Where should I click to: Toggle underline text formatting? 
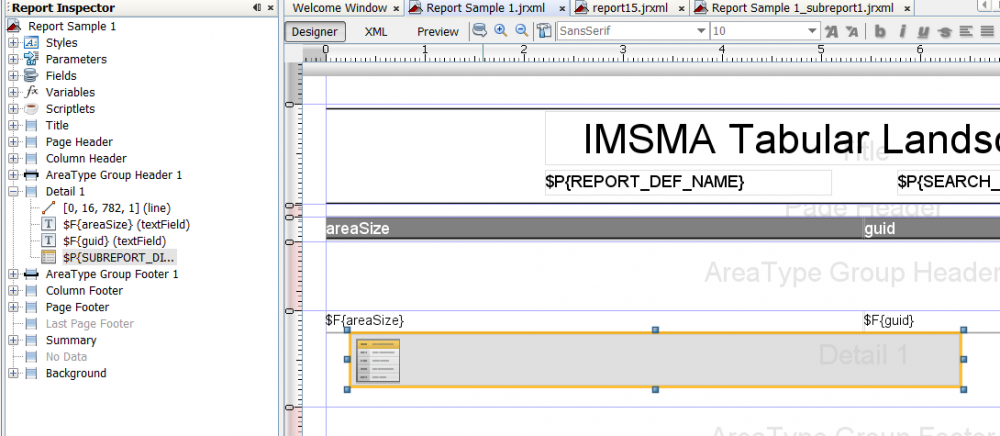[x=924, y=31]
